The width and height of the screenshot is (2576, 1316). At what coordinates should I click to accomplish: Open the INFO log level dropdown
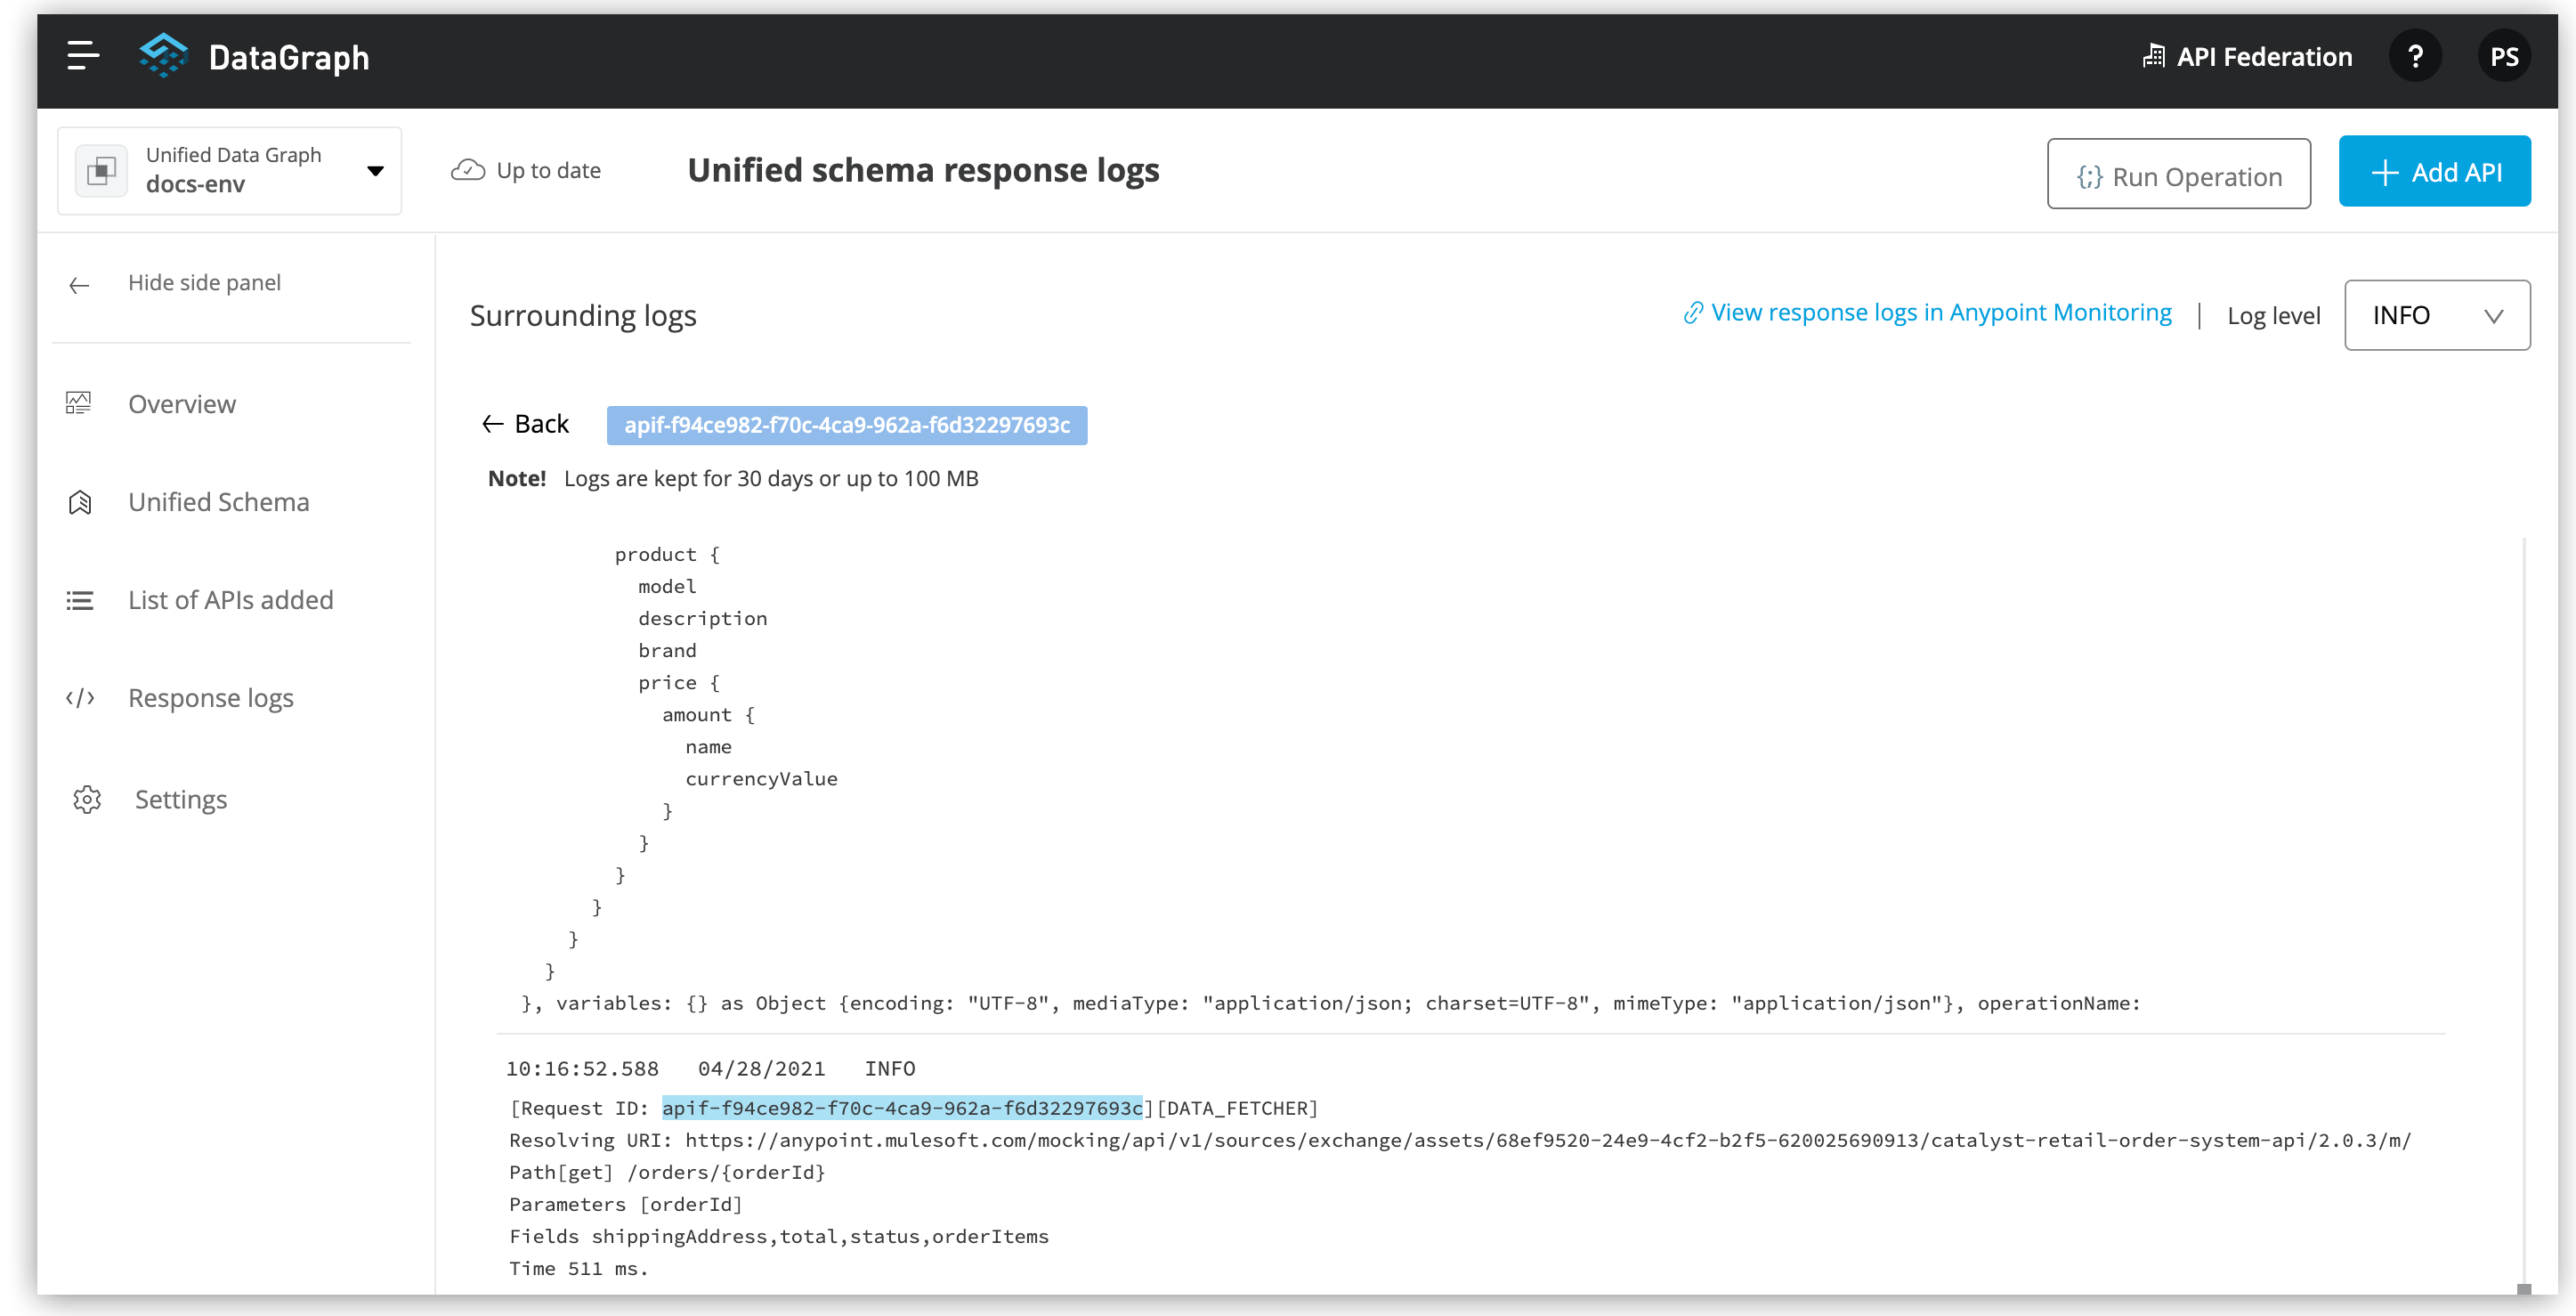(2437, 315)
